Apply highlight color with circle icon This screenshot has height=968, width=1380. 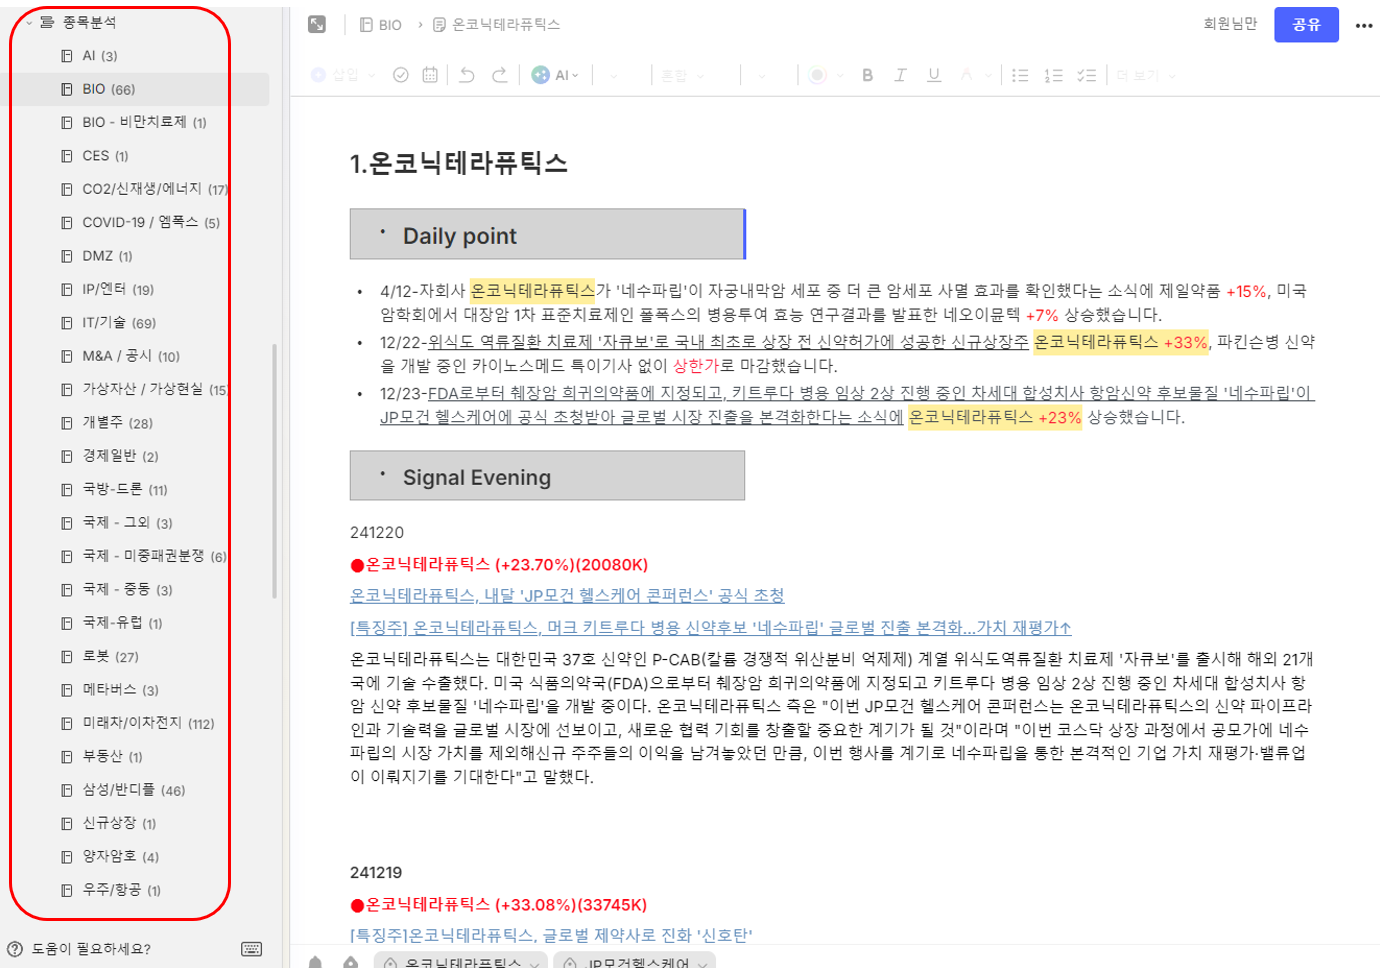click(x=818, y=75)
